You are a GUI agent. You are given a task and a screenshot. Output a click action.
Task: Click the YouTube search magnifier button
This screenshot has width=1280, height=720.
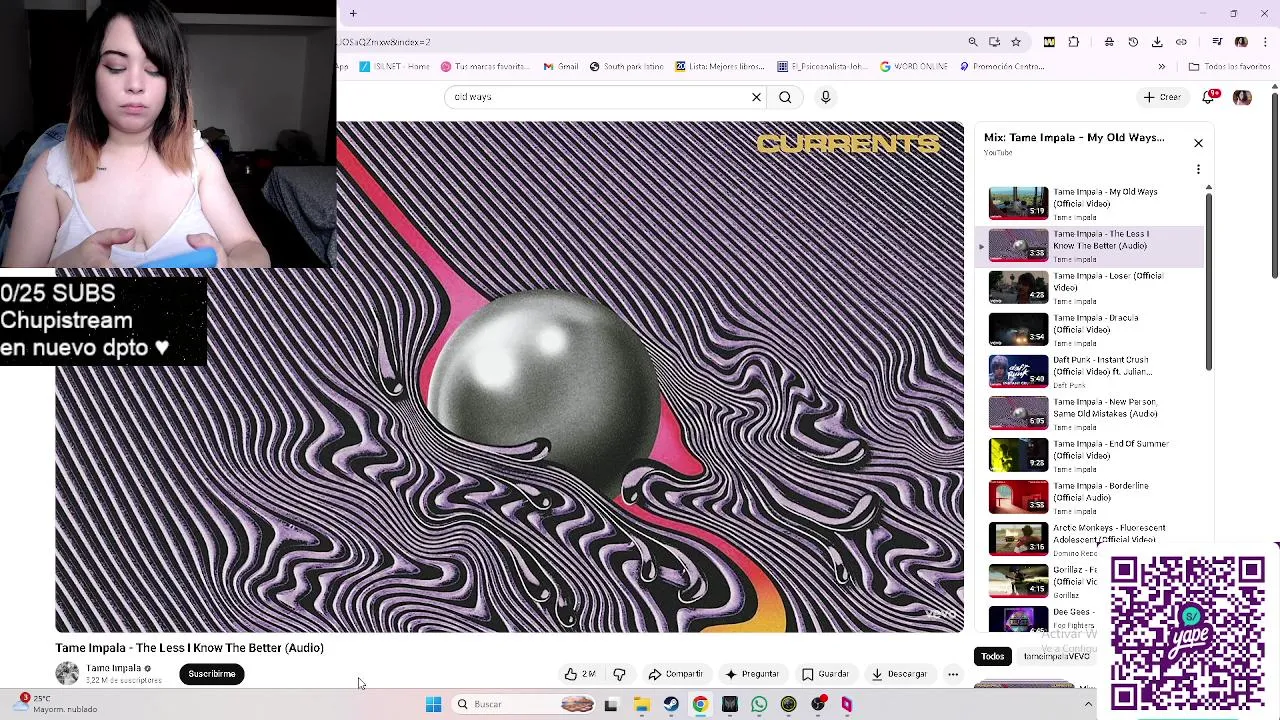coord(785,97)
